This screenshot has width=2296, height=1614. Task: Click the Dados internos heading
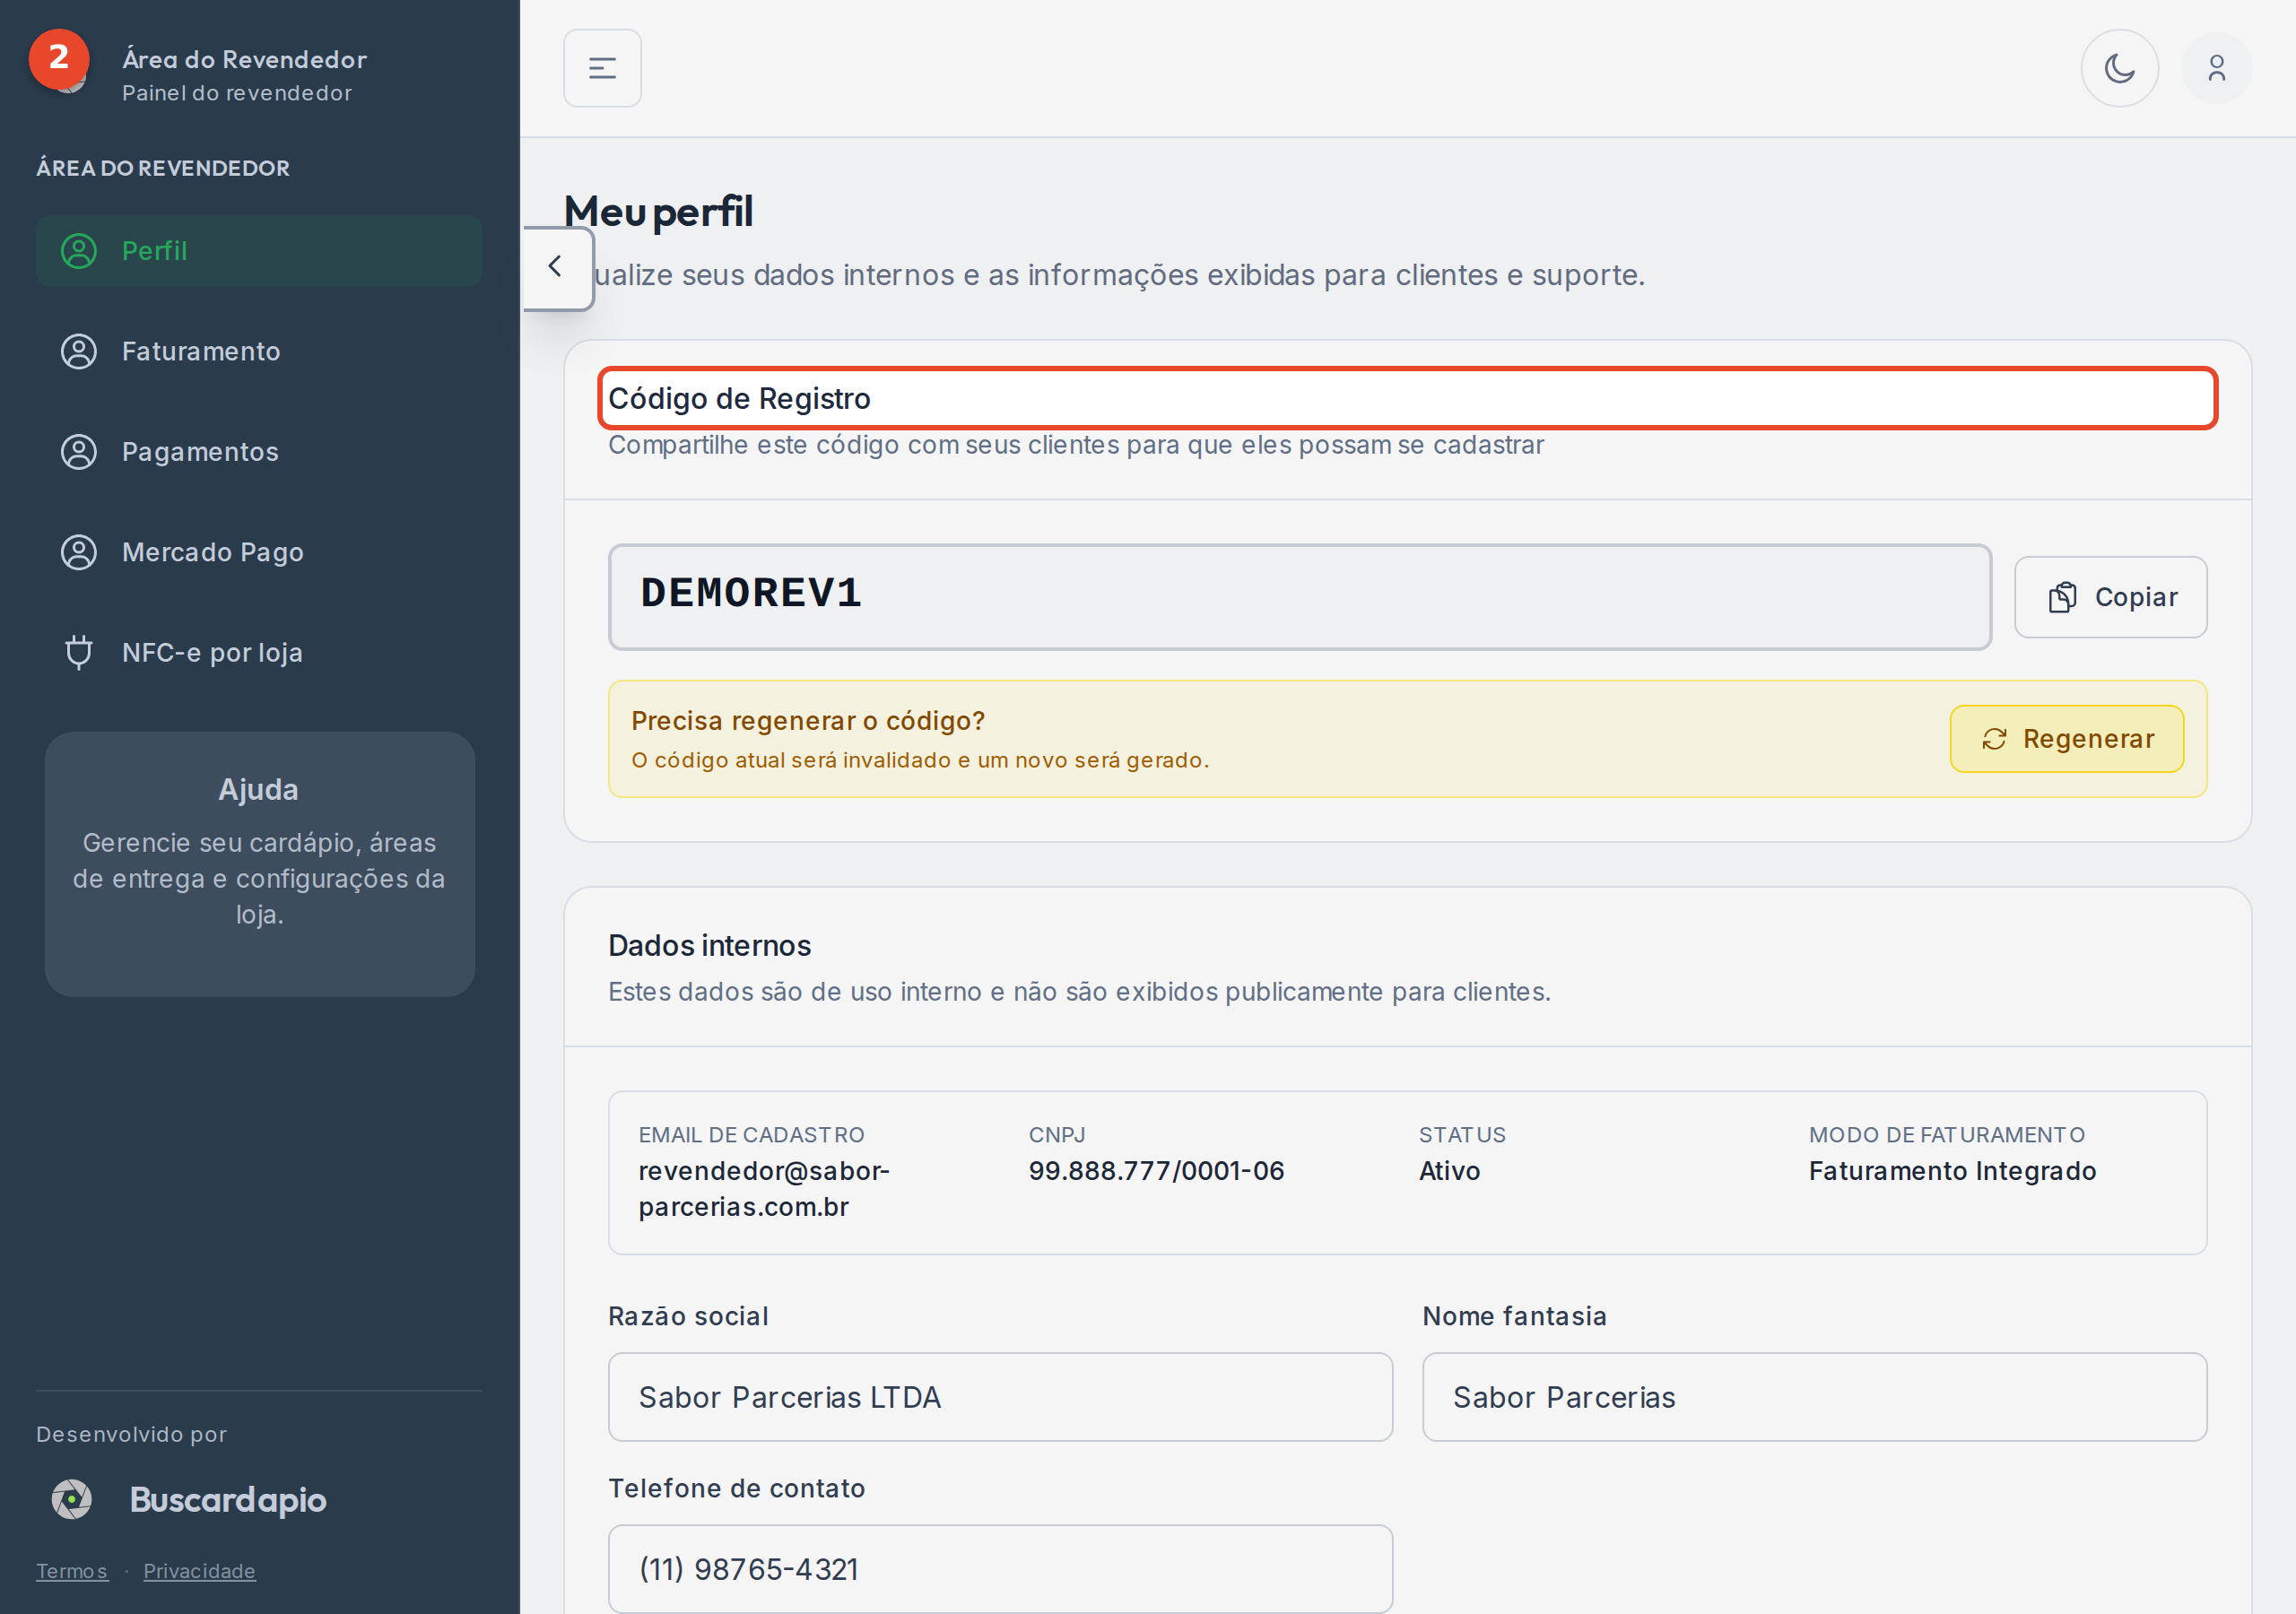(709, 945)
